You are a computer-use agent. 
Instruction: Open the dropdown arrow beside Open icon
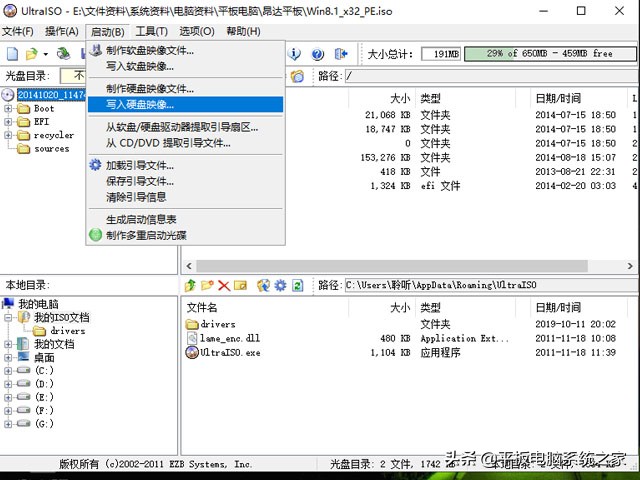[x=45, y=54]
